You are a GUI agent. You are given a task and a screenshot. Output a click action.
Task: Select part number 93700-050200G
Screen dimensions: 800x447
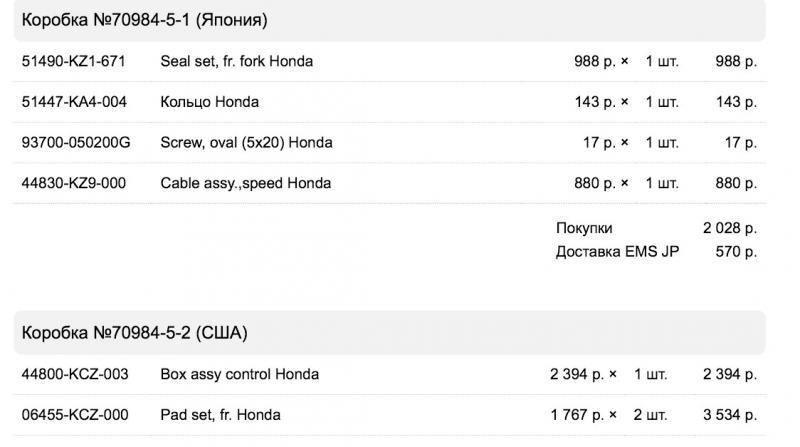[76, 142]
